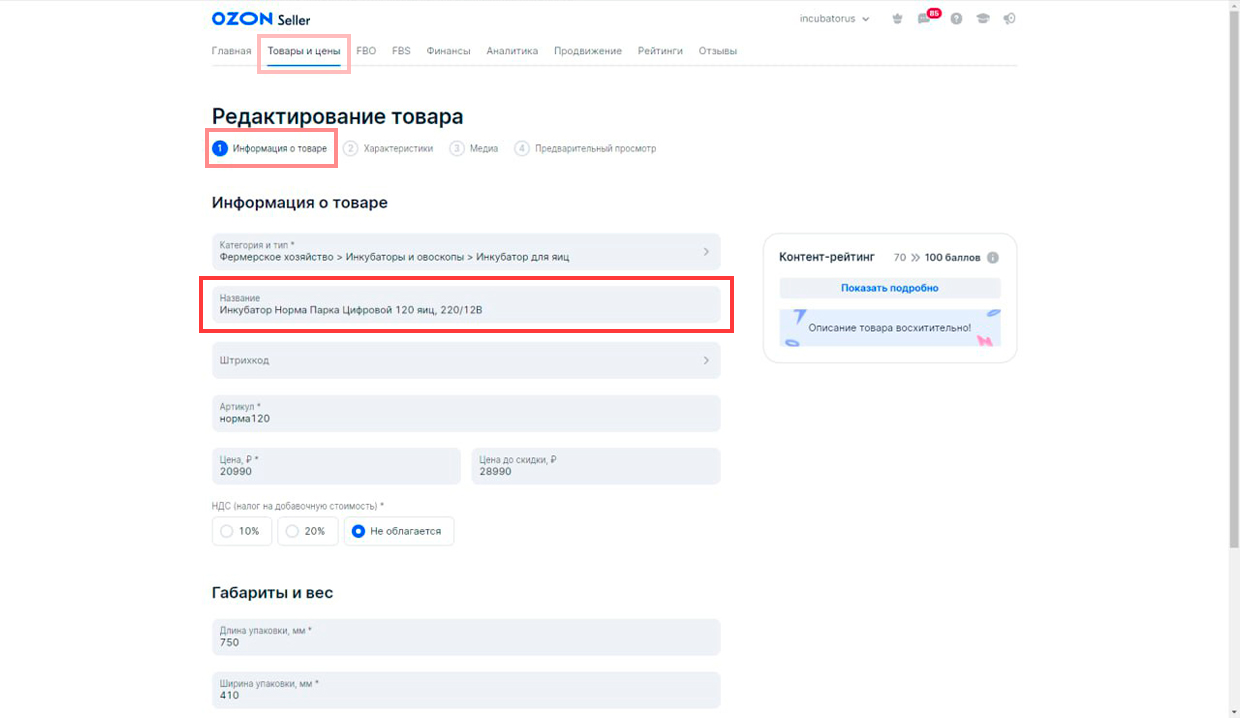Expand the Штрихкод field chevron
Viewport: 1240px width, 718px height.
(706, 360)
